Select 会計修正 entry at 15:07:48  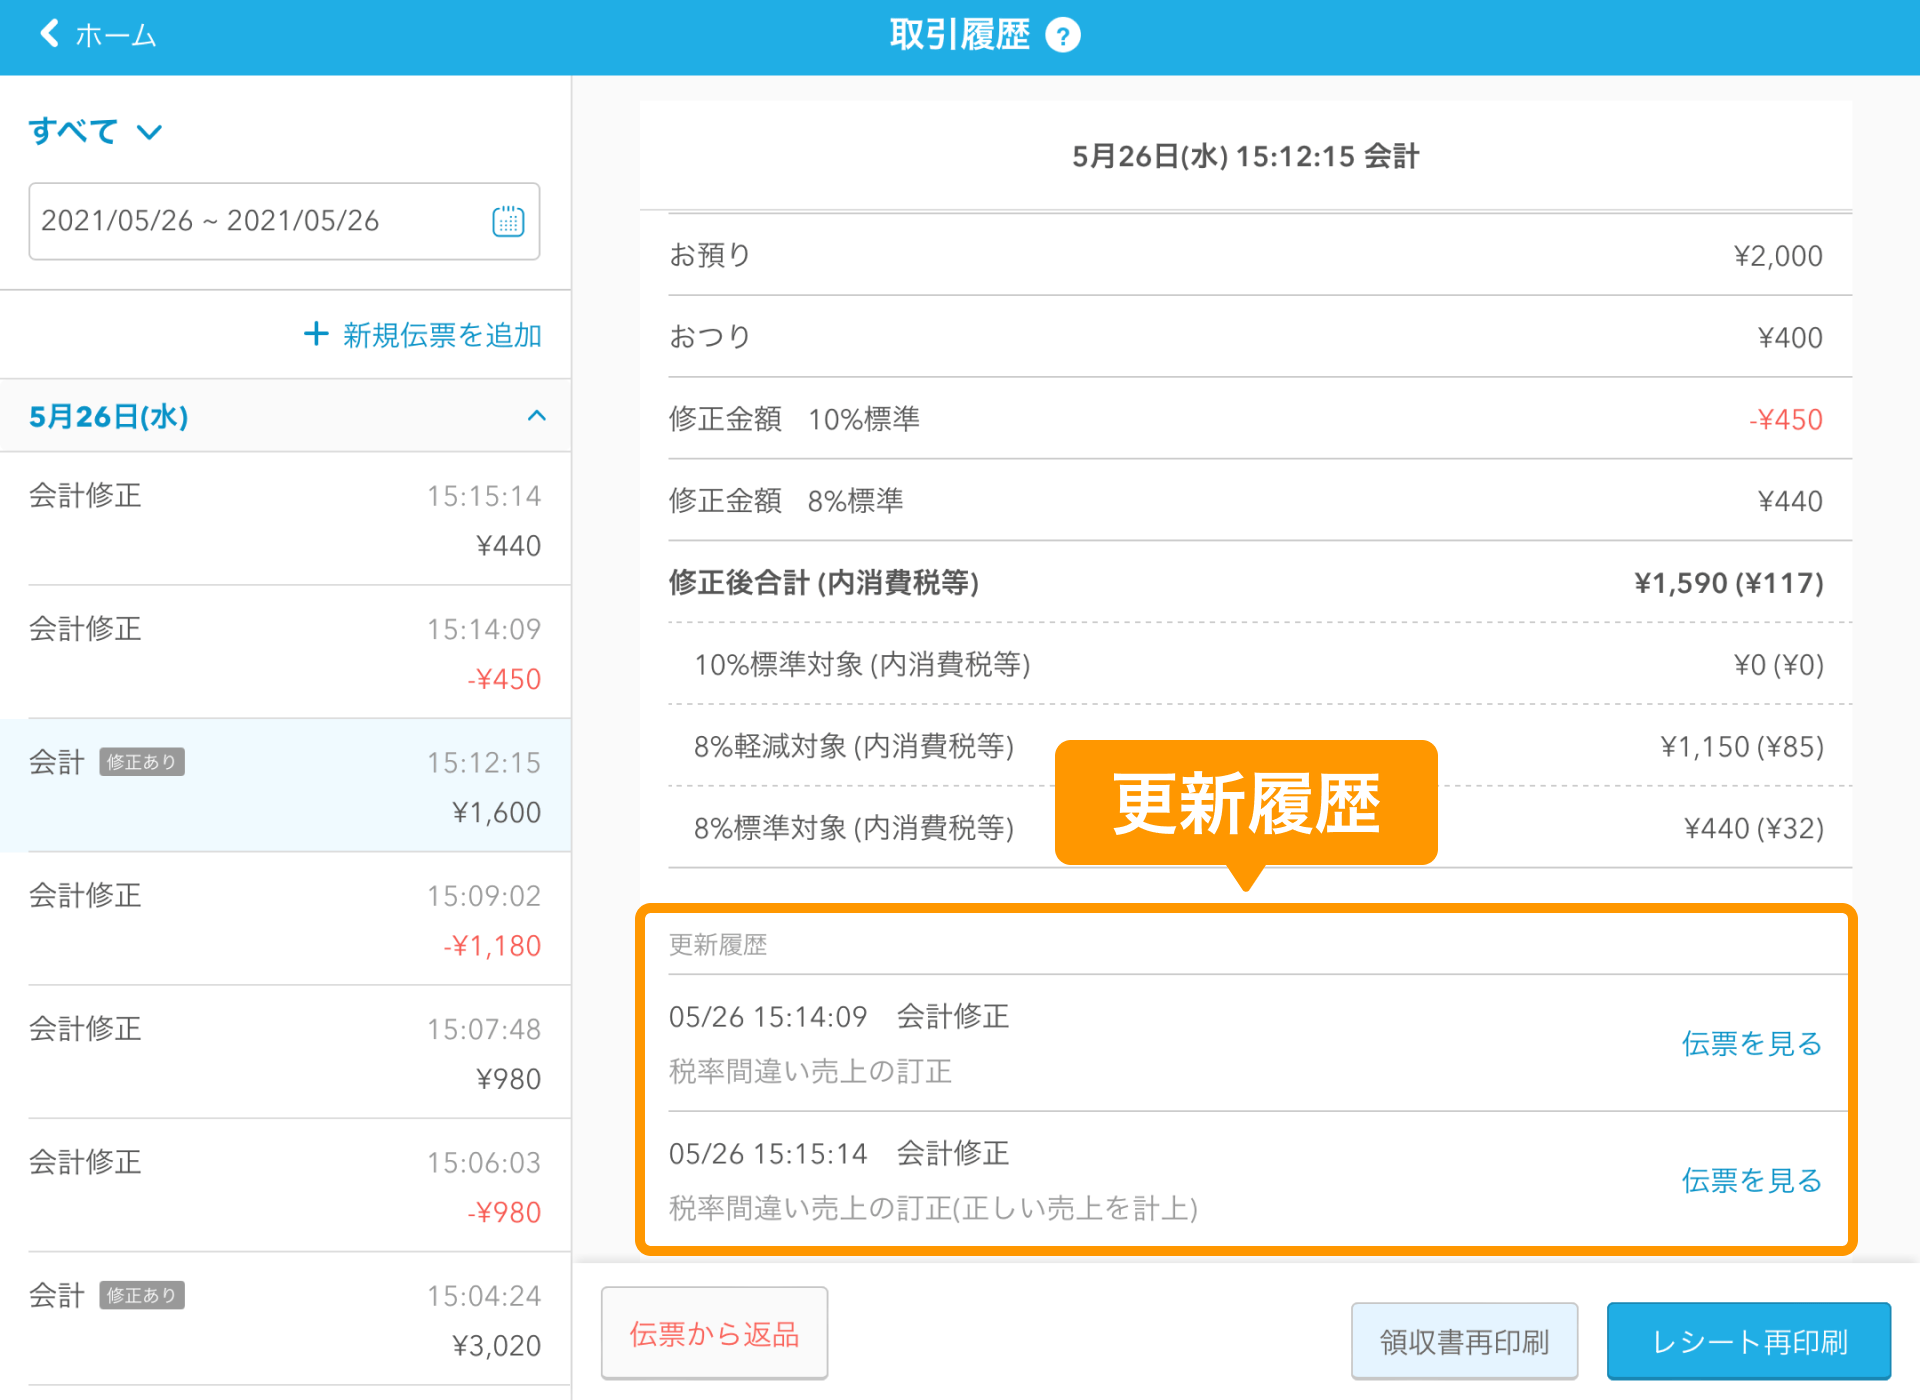(x=285, y=1052)
